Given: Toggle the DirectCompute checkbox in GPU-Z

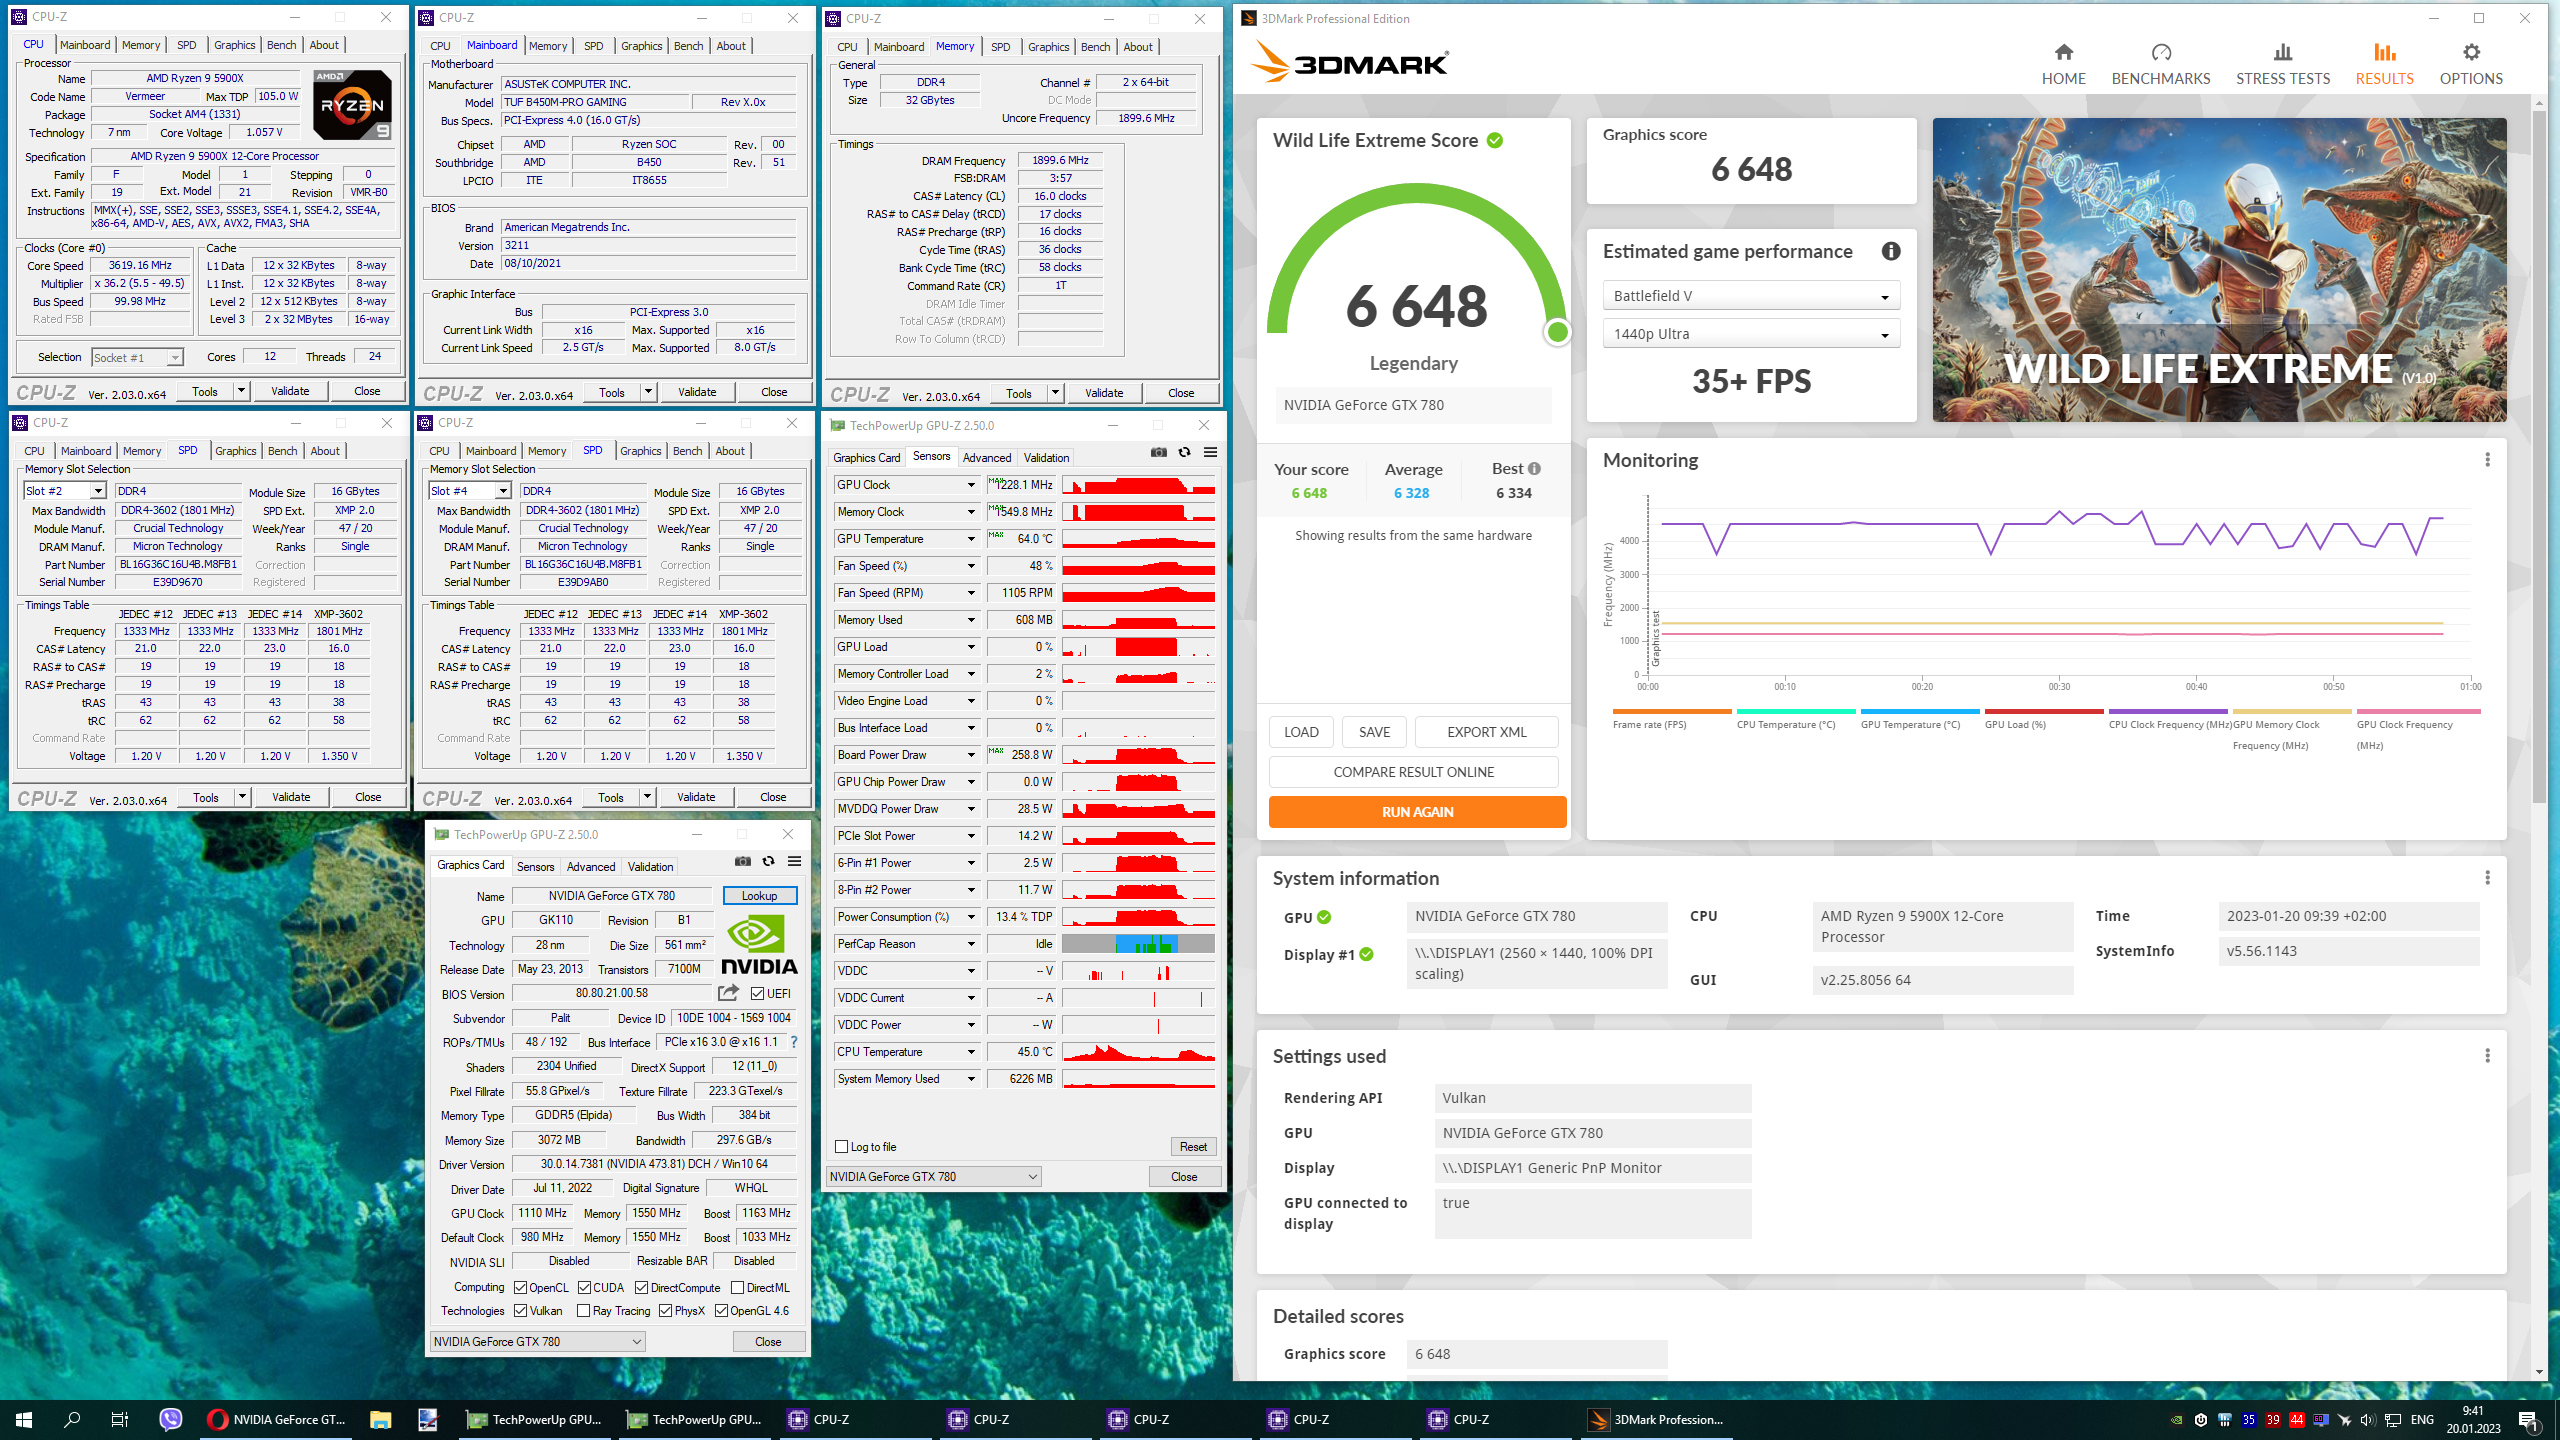Looking at the screenshot, I should click(641, 1287).
